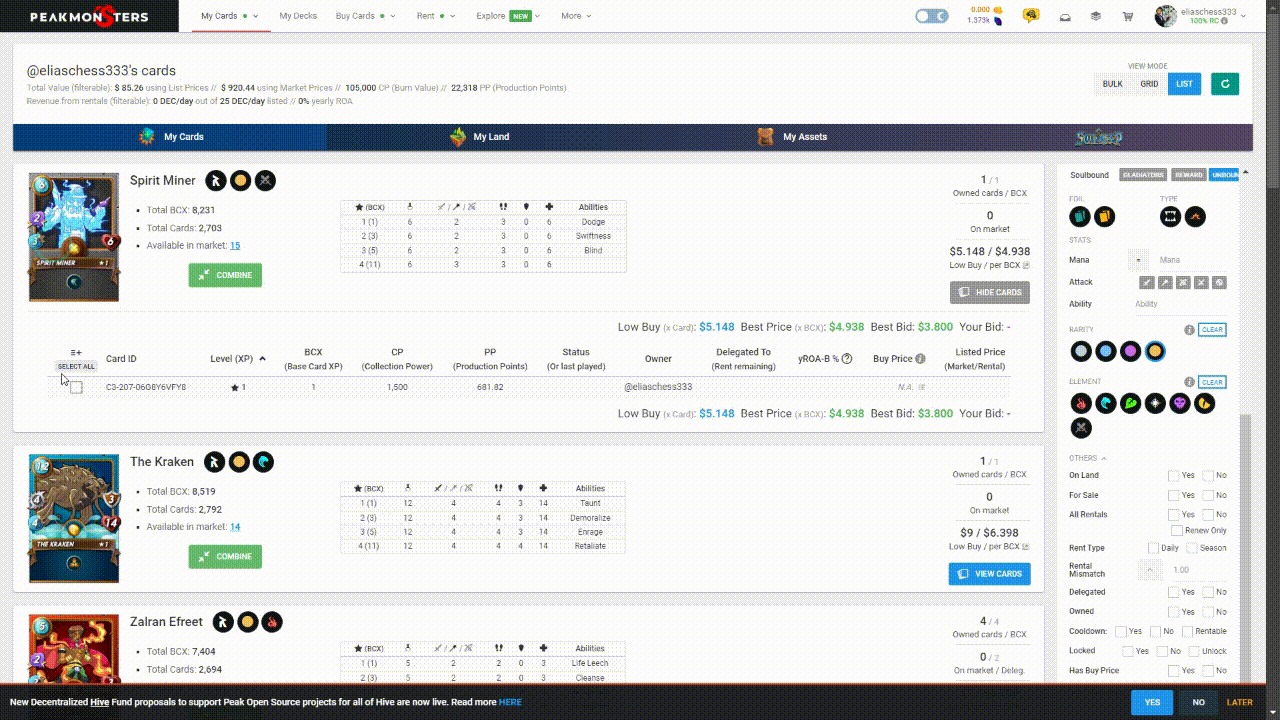Click the Rarity info icon

[x=1189, y=330]
